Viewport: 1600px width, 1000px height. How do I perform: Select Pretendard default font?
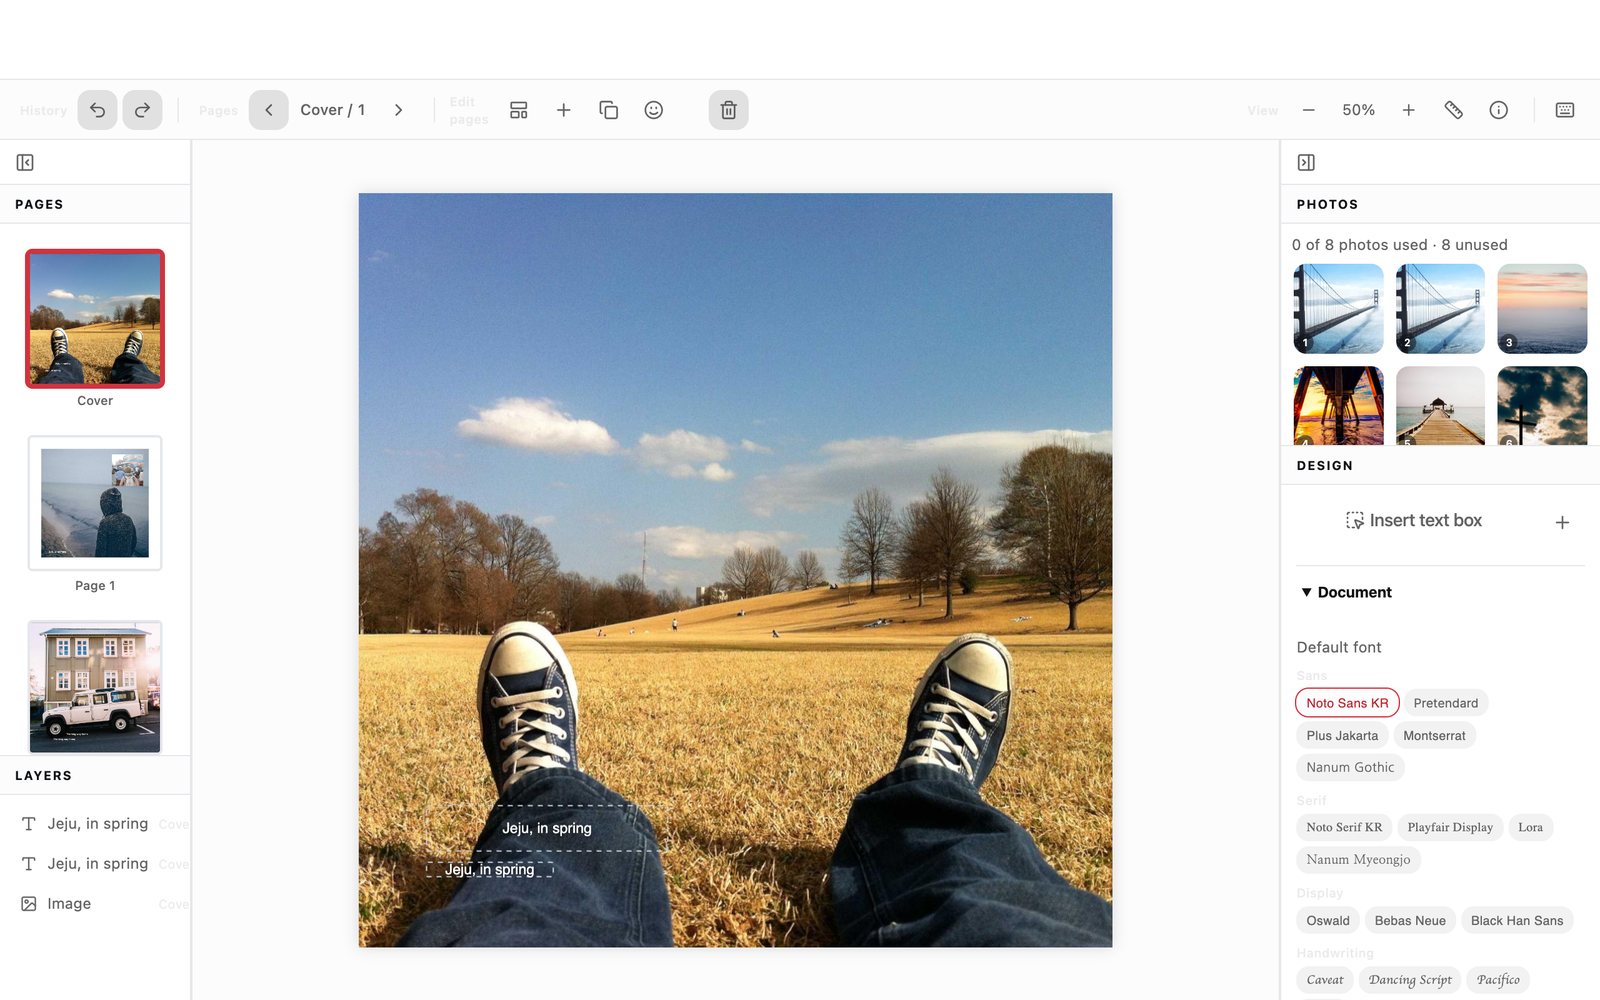click(1445, 703)
